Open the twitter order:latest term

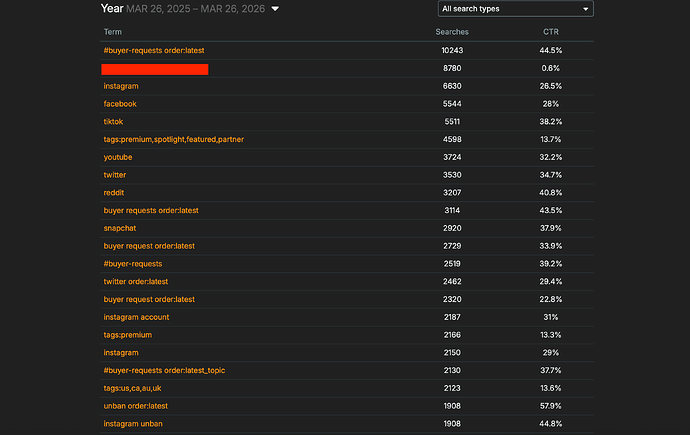coord(136,281)
